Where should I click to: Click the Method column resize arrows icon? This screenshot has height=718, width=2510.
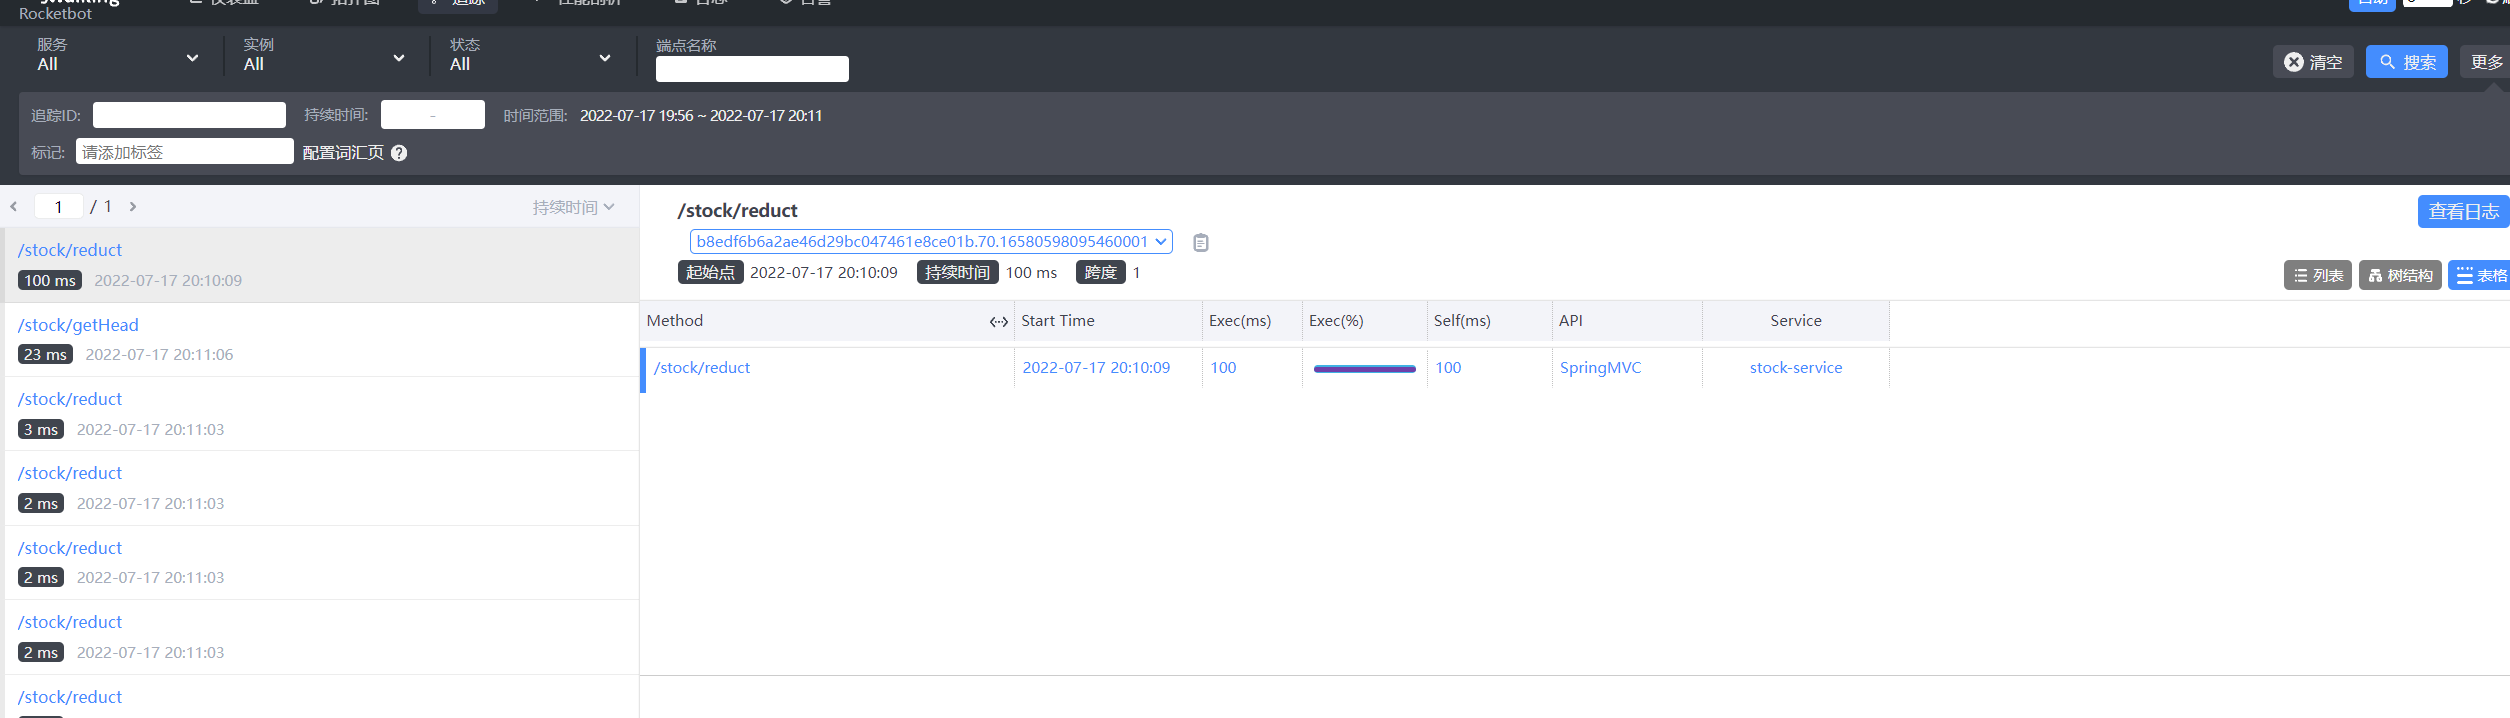click(x=998, y=322)
